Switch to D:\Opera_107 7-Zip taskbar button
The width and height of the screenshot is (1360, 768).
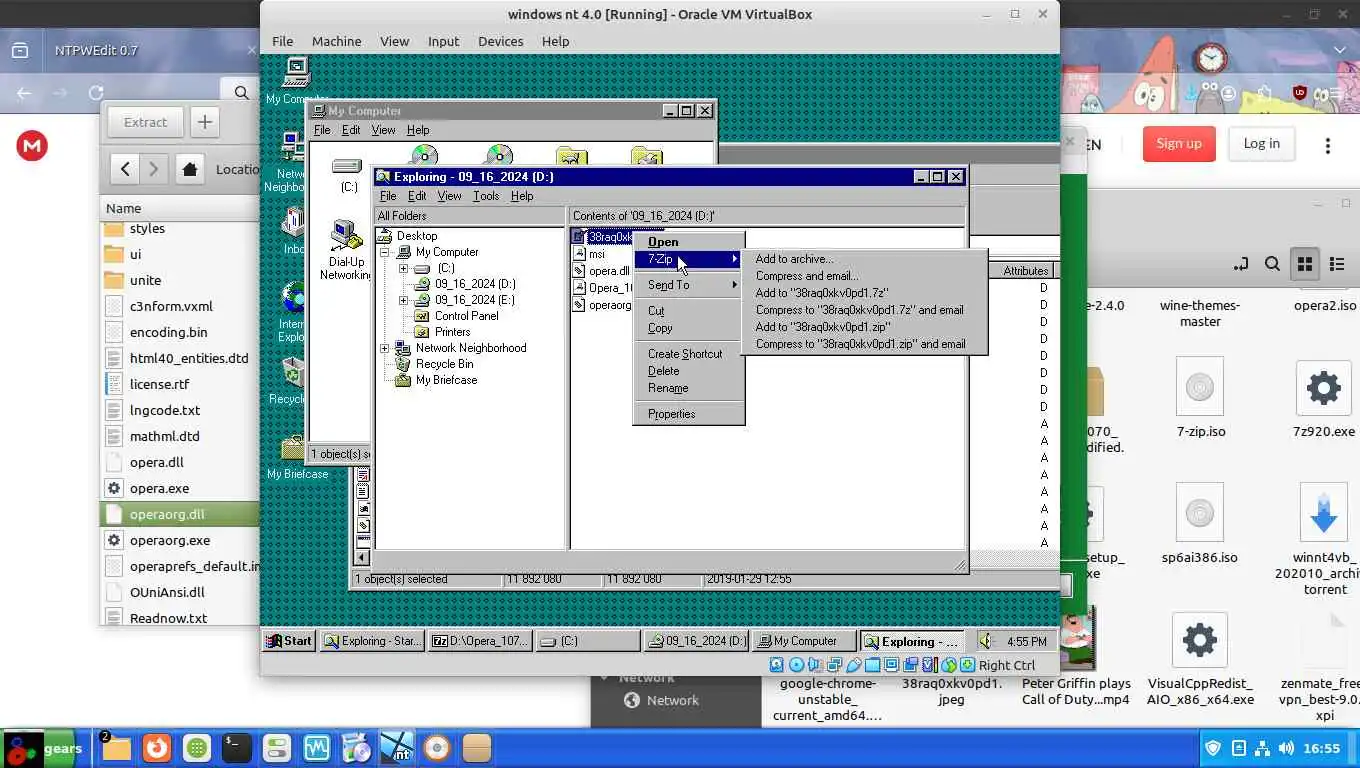[x=479, y=641]
